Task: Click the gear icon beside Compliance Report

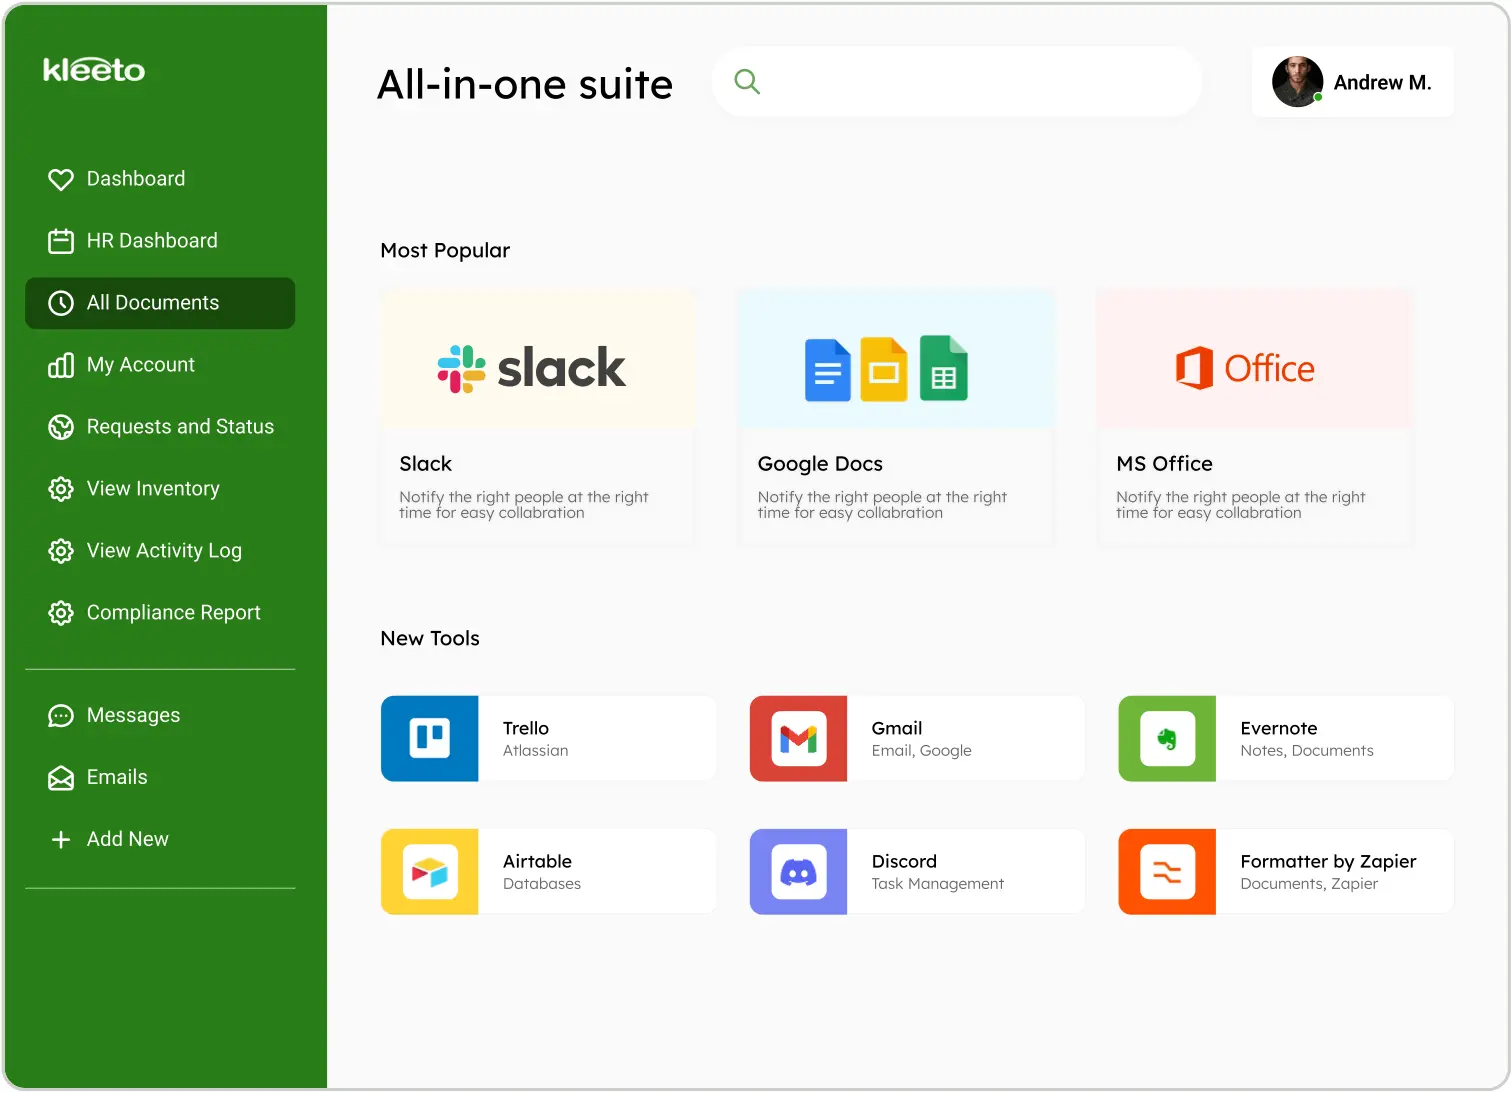Action: 61,613
